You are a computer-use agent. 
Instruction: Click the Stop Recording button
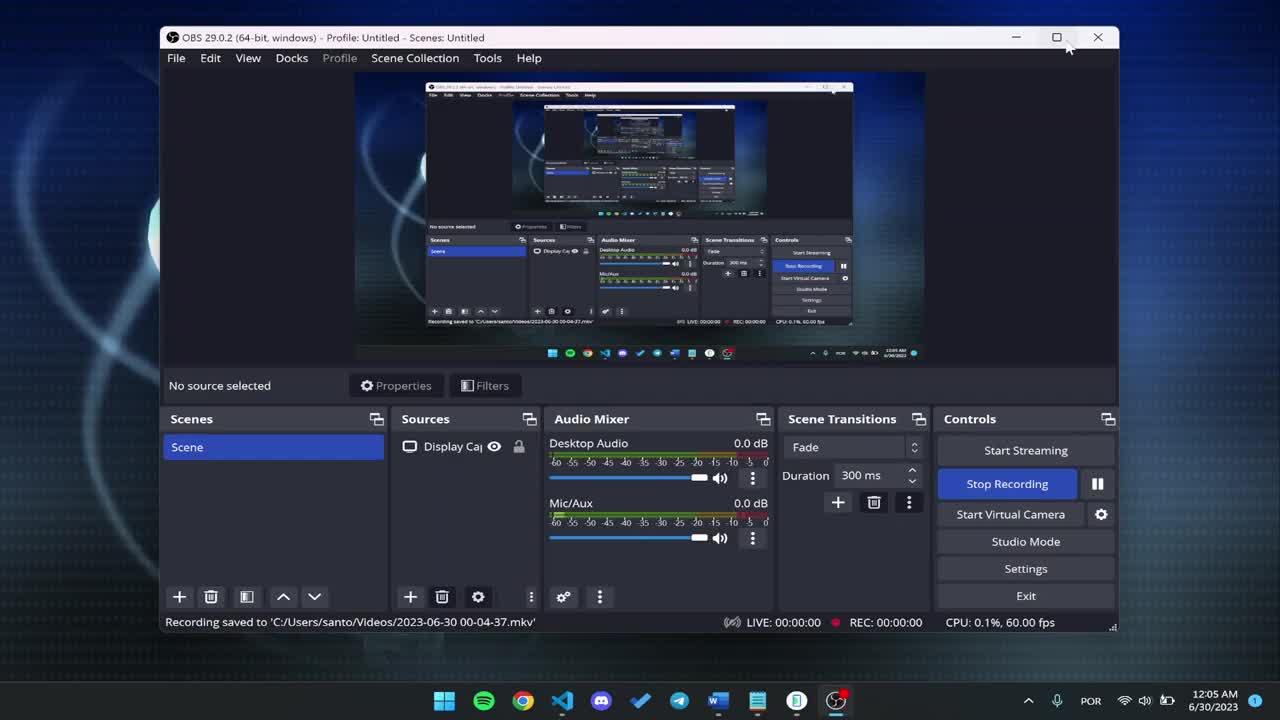(1007, 484)
